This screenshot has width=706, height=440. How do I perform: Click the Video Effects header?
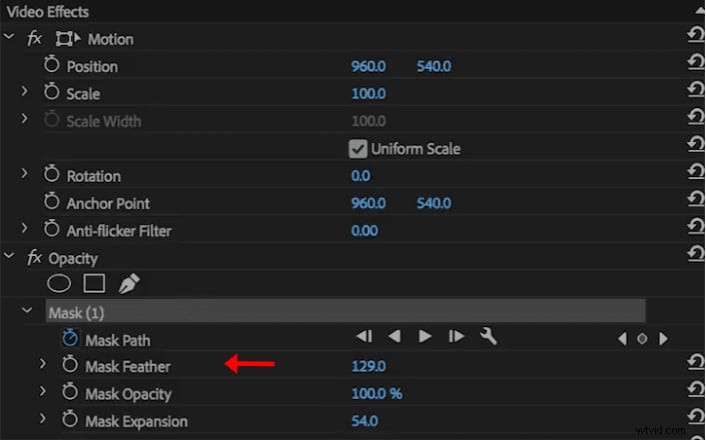pyautogui.click(x=48, y=12)
